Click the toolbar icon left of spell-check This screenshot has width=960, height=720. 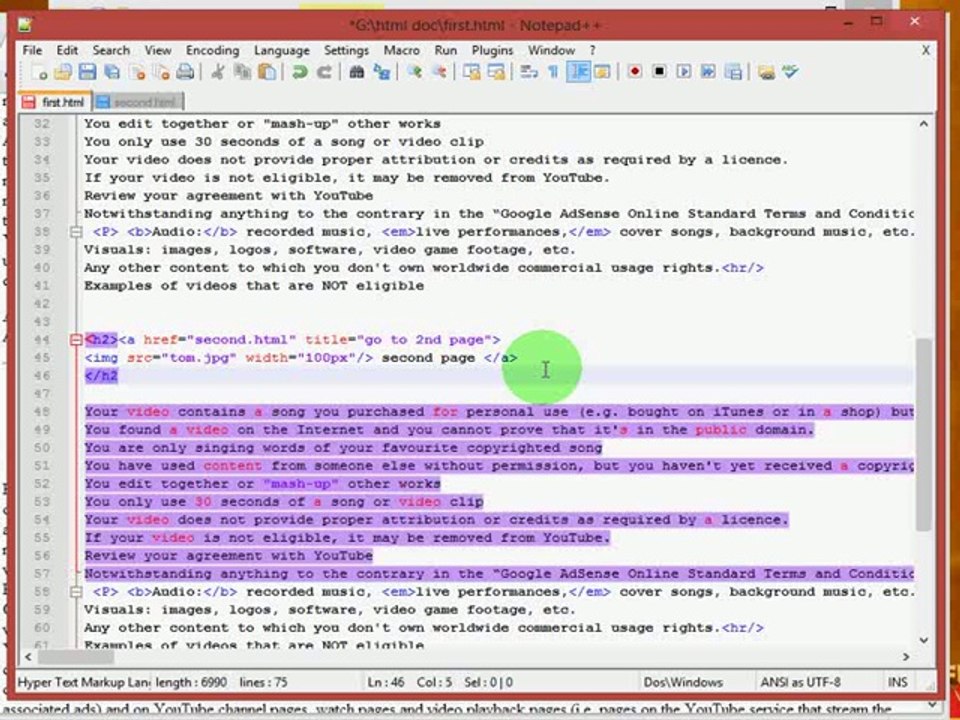(765, 72)
